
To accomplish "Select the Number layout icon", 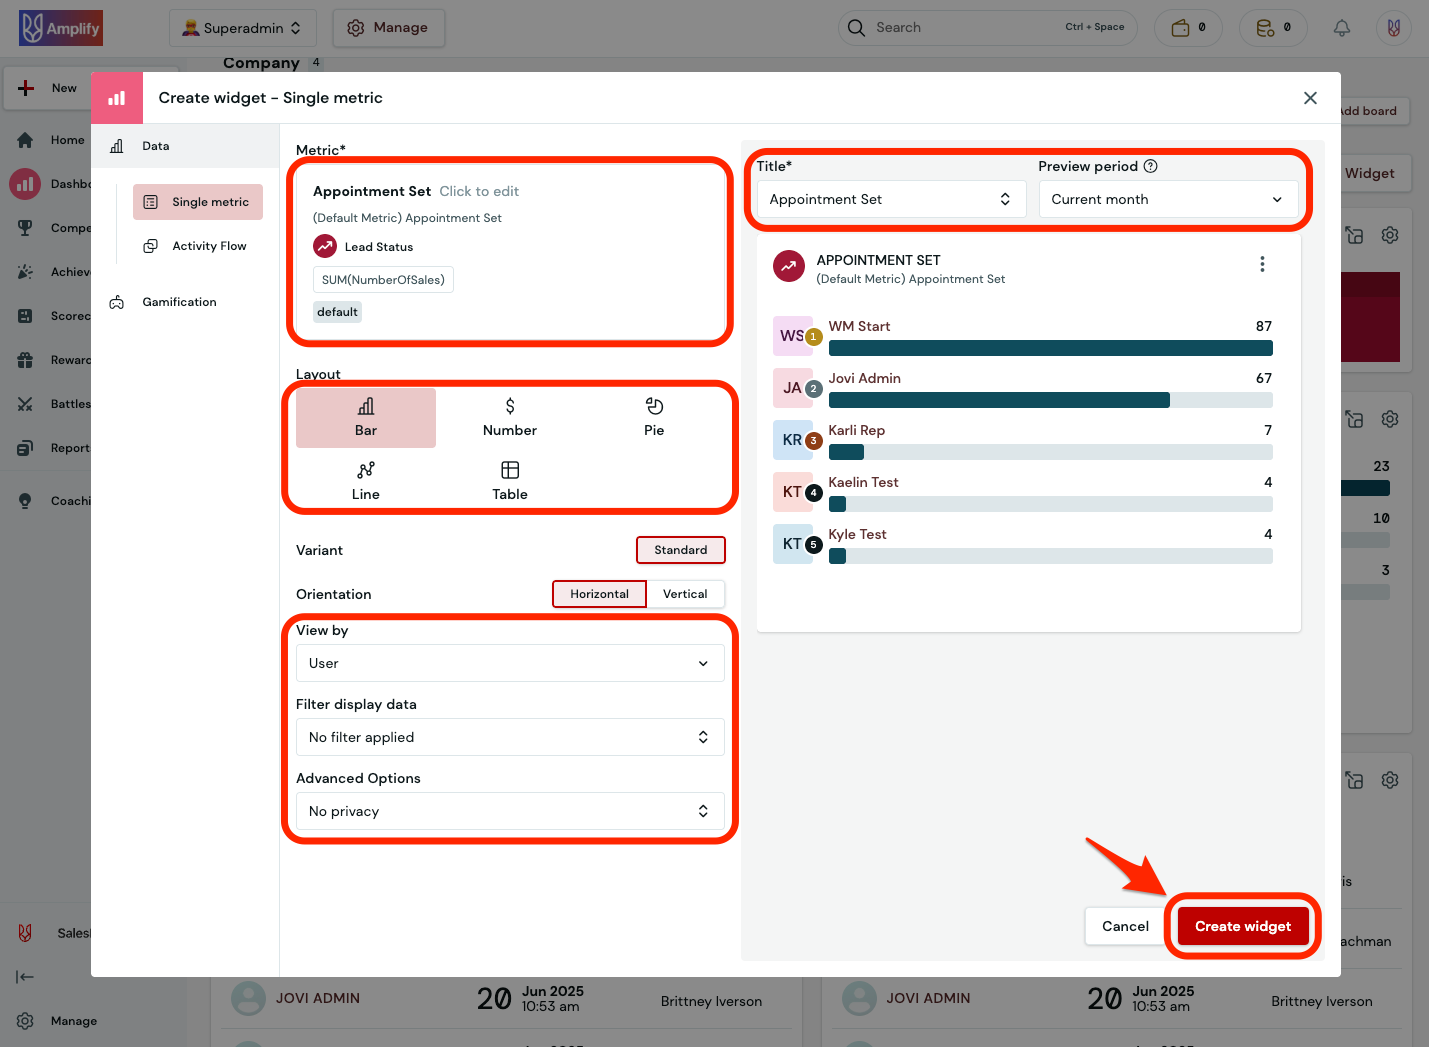I will (509, 415).
